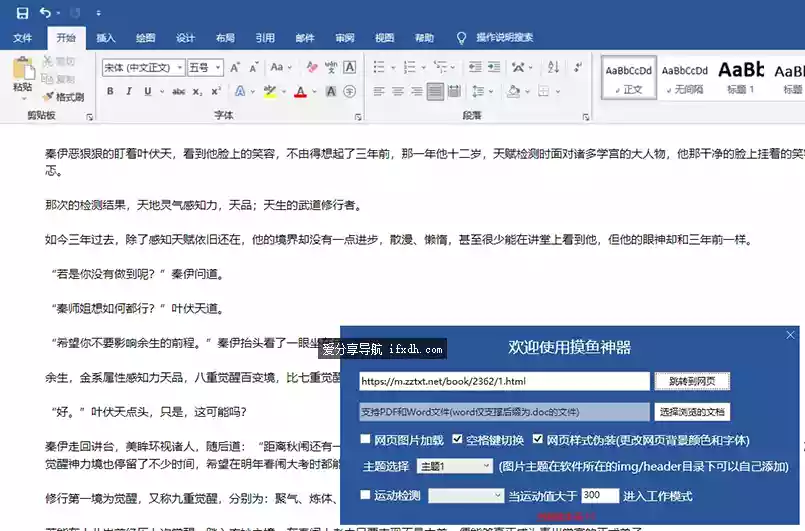Clear all formatting eraser icon
This screenshot has width=805, height=531.
(x=312, y=67)
